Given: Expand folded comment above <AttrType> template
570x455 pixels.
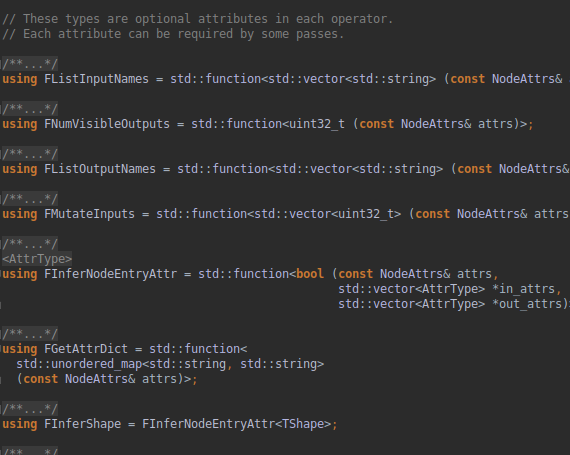Looking at the screenshot, I should 30,244.
